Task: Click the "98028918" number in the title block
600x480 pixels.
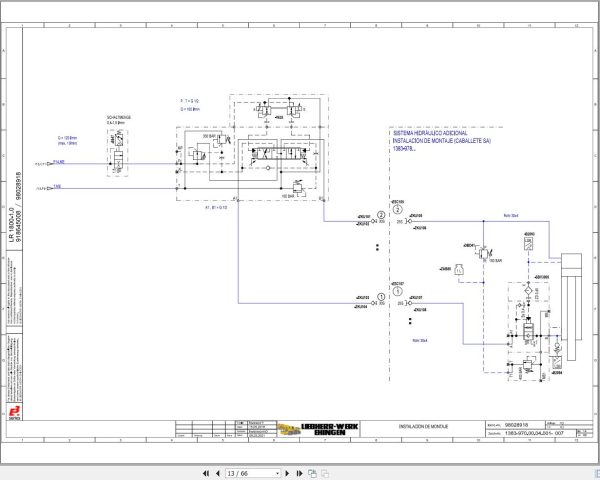Action: (x=516, y=425)
